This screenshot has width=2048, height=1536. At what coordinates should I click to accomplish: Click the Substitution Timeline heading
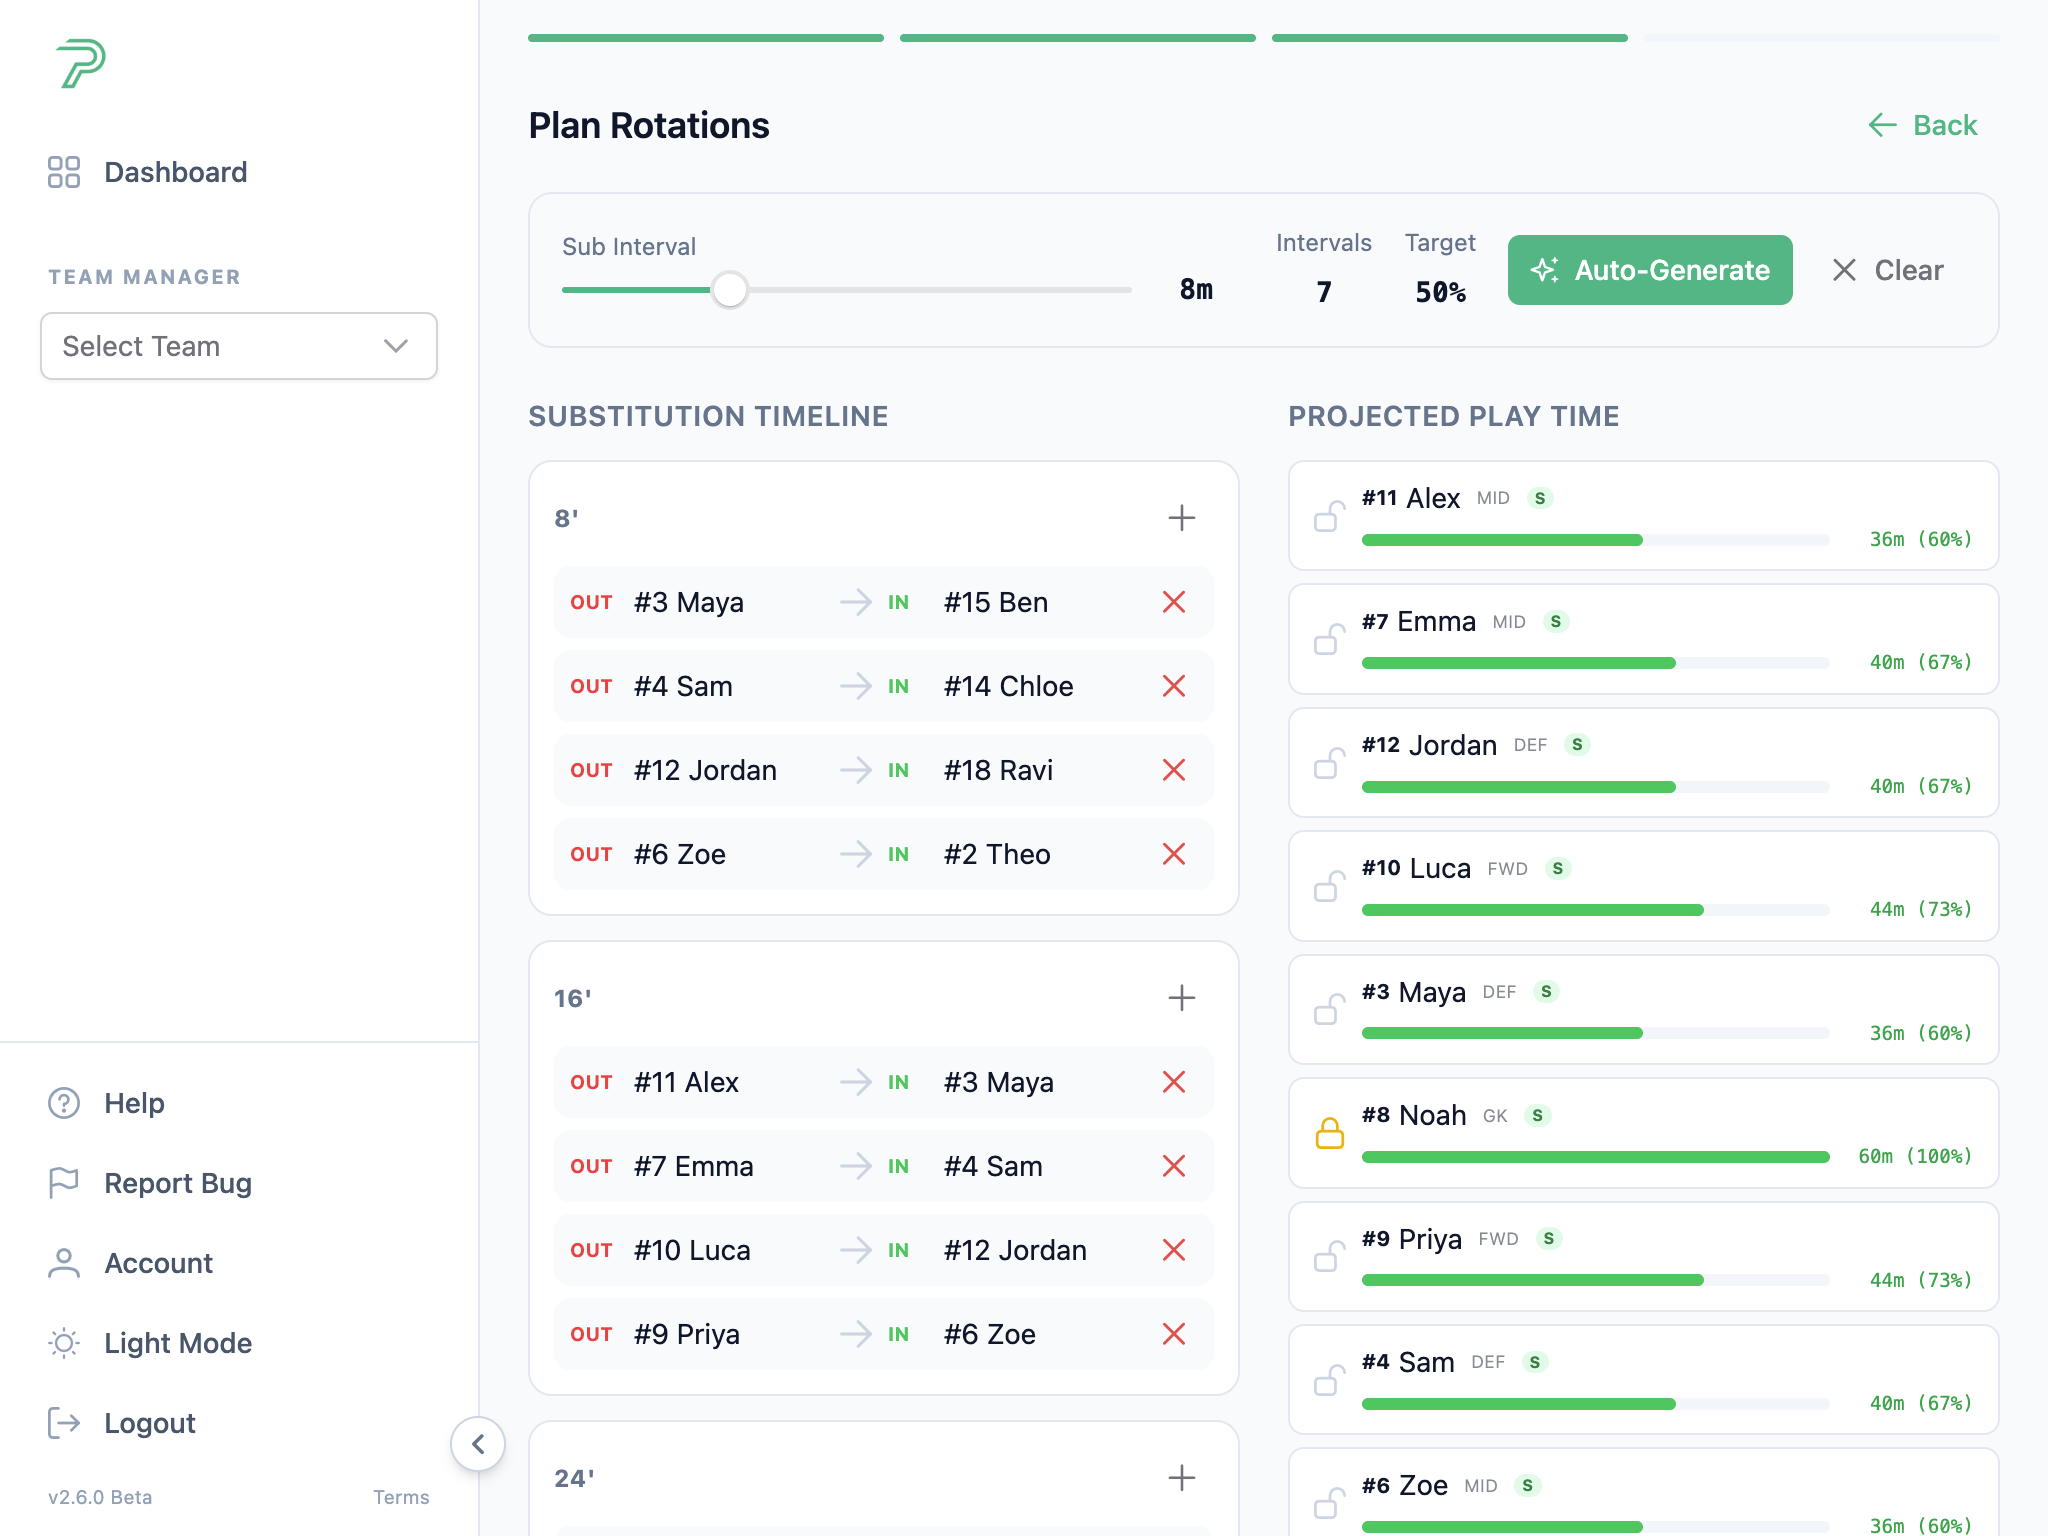pos(708,416)
